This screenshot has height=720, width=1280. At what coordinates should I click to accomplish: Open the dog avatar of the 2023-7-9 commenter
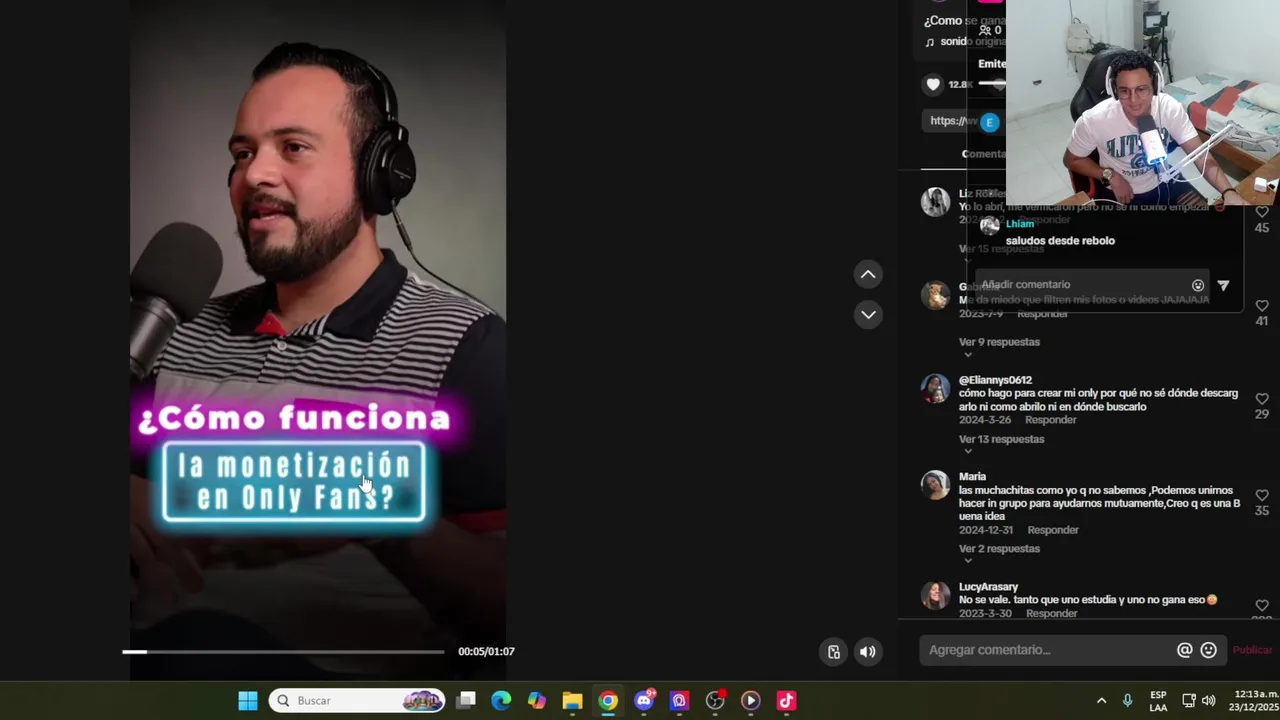tap(935, 295)
